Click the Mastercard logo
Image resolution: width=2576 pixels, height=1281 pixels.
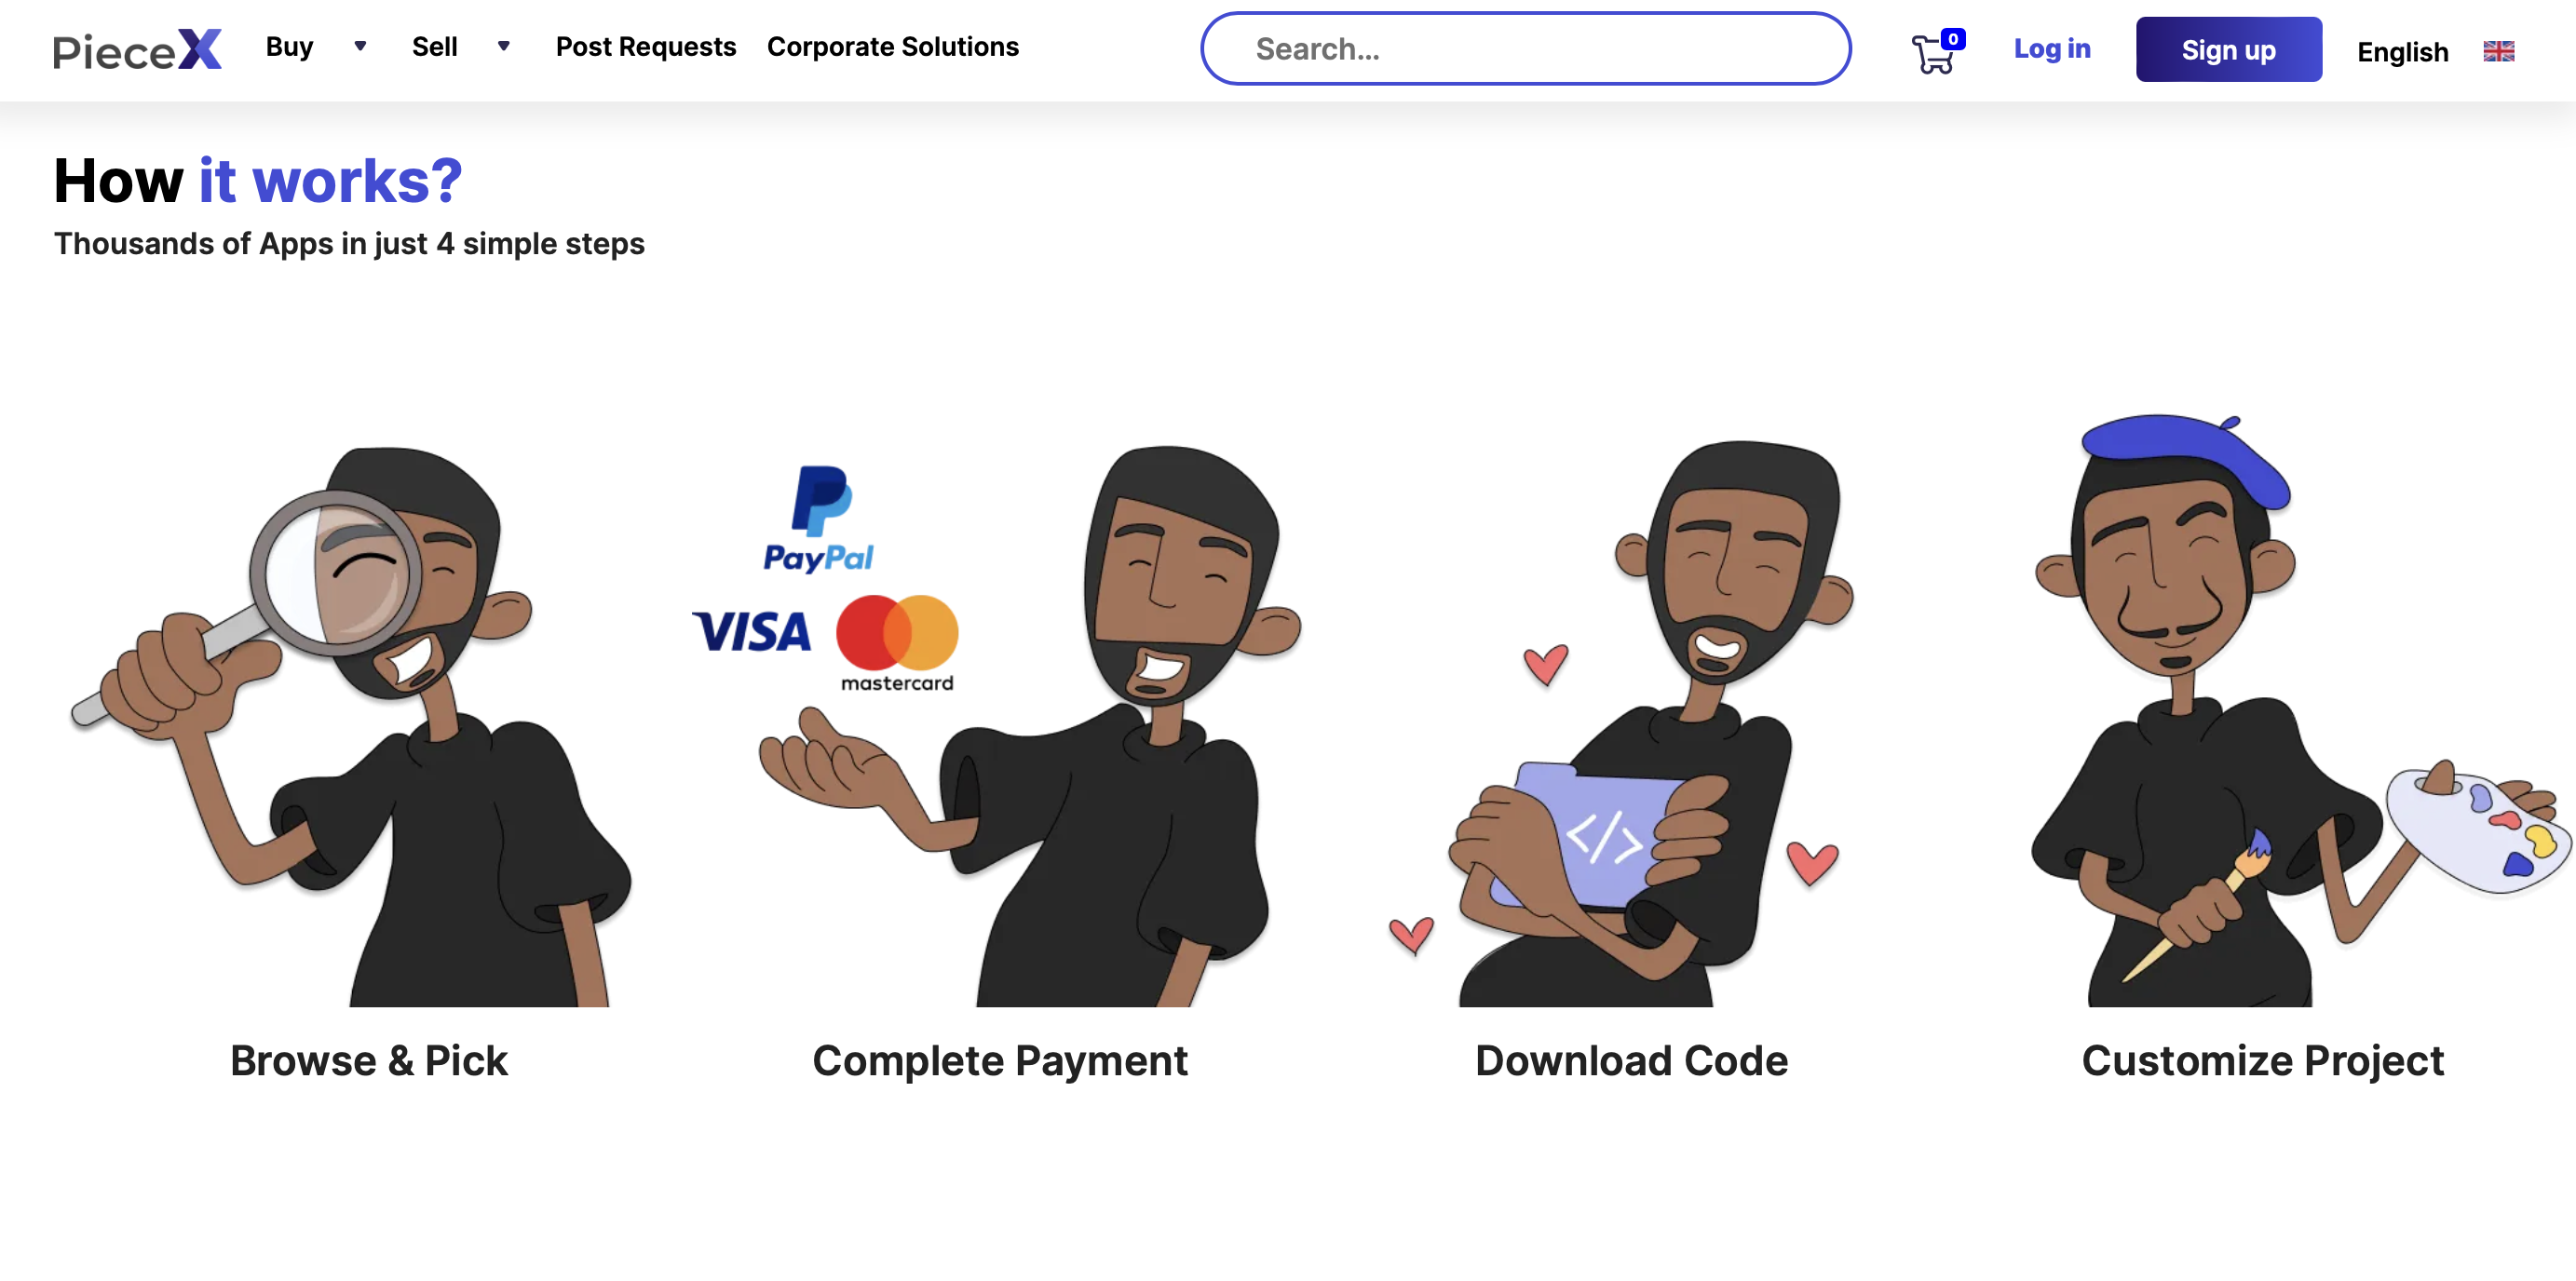(x=897, y=643)
